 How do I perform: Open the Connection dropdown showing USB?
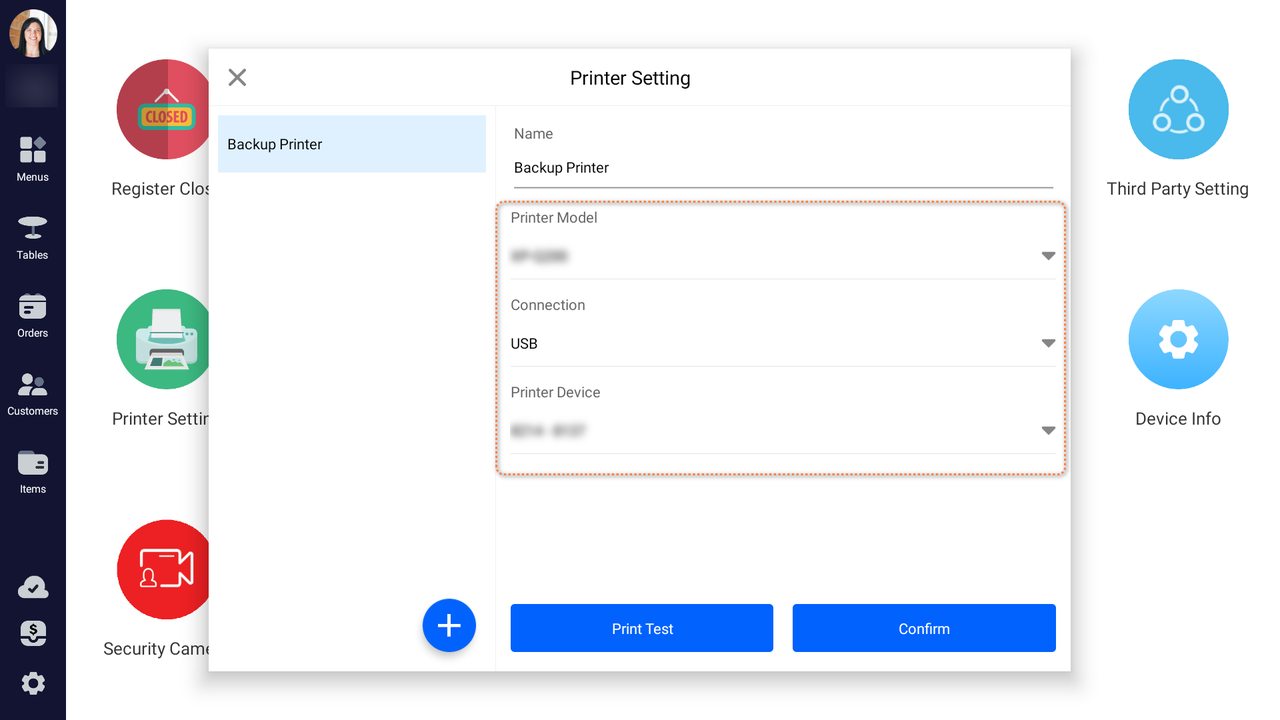coord(782,343)
